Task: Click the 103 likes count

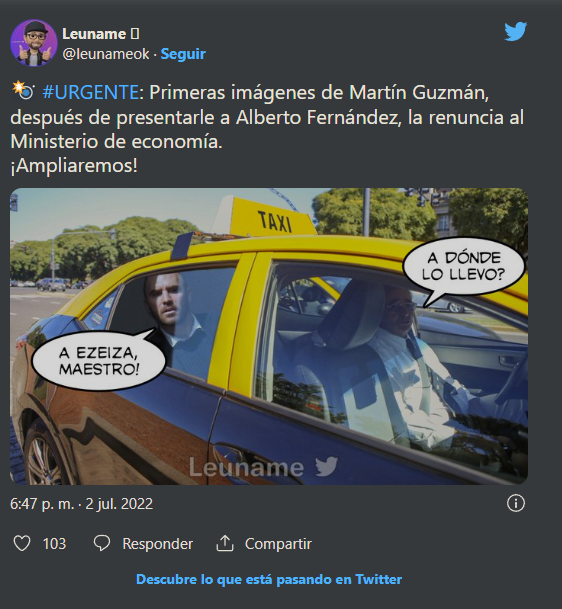Action: [54, 544]
